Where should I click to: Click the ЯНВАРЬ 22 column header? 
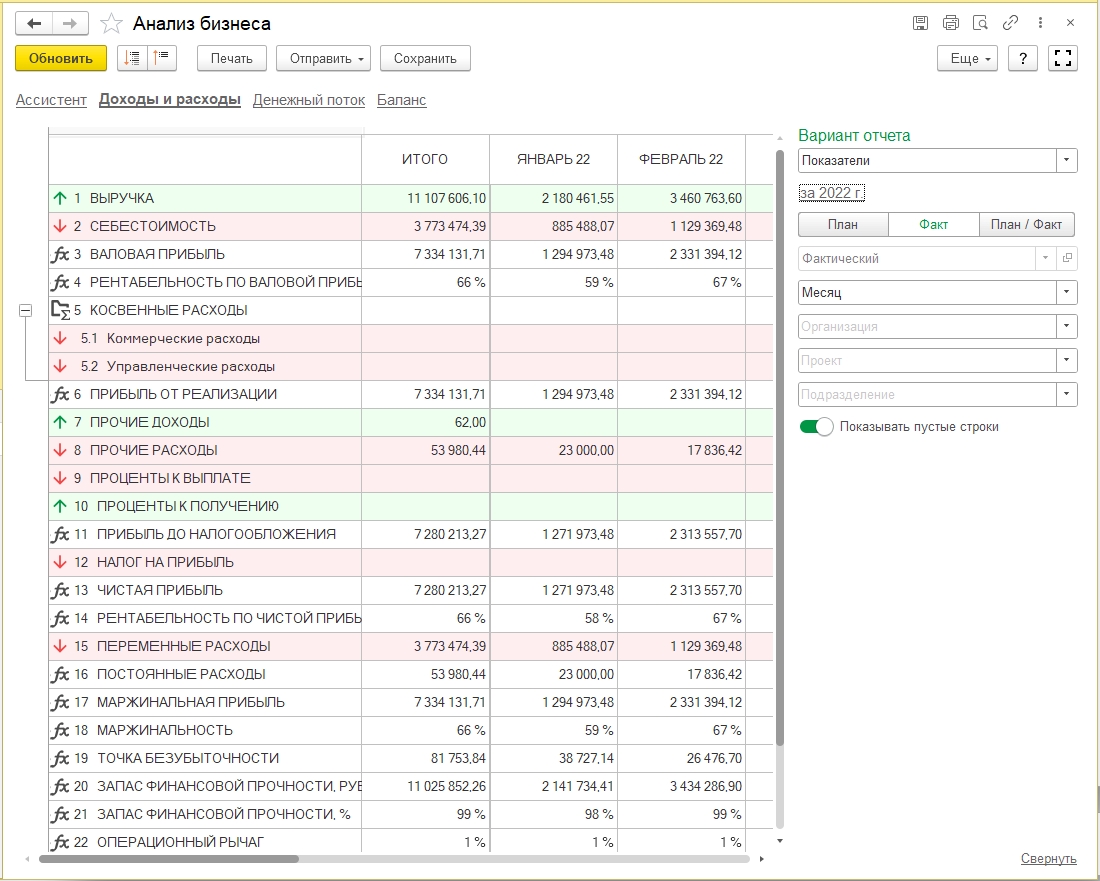(x=554, y=159)
